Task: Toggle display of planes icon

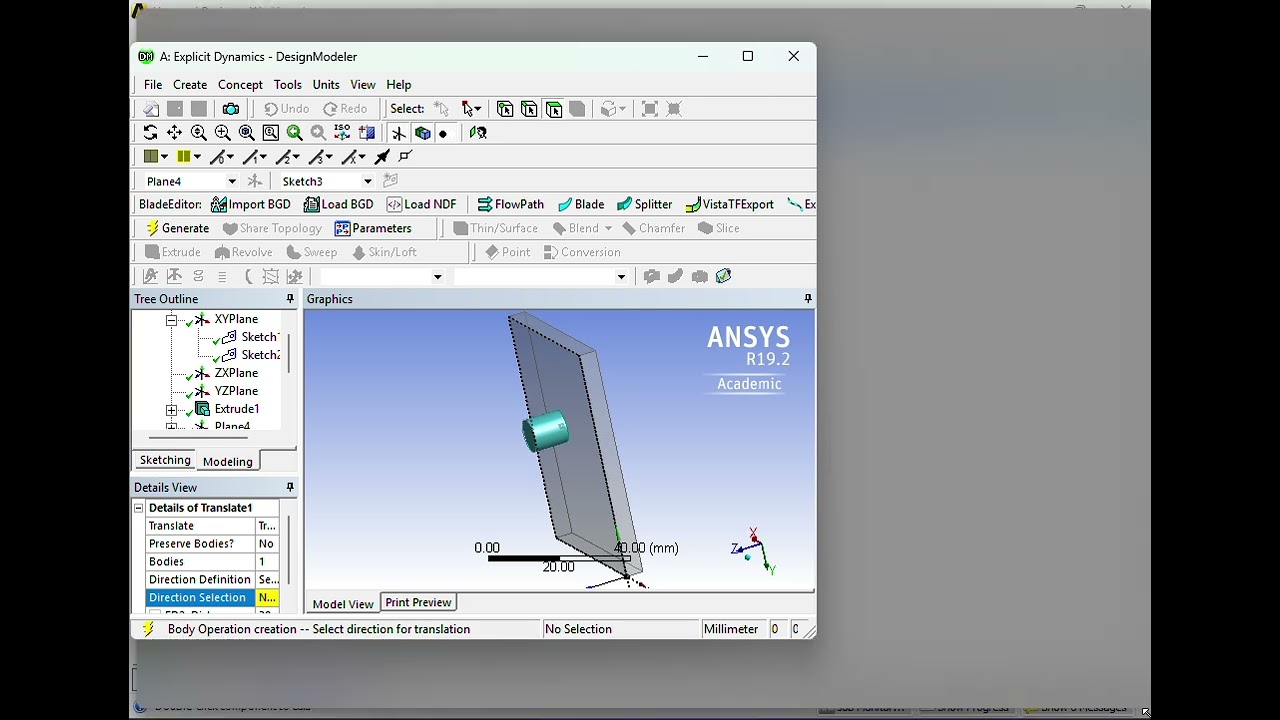Action: [398, 133]
